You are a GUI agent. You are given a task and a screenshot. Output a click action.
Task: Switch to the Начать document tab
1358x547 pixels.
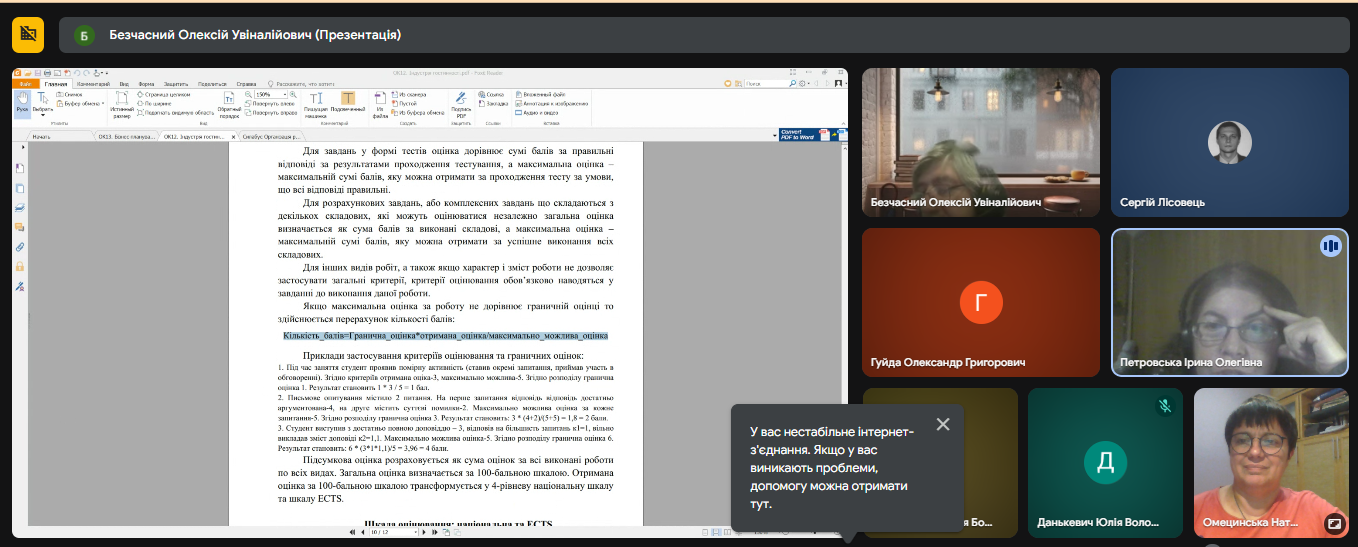tap(41, 135)
